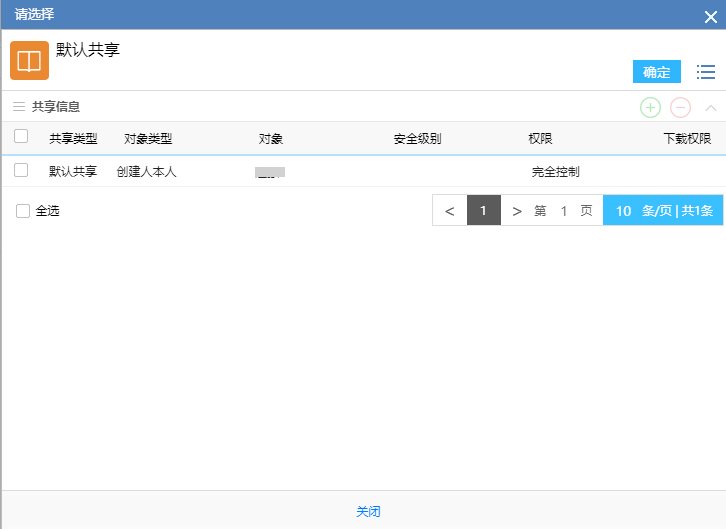The height and width of the screenshot is (529, 726).
Task: Click the green plus add-share icon
Action: pyautogui.click(x=650, y=107)
